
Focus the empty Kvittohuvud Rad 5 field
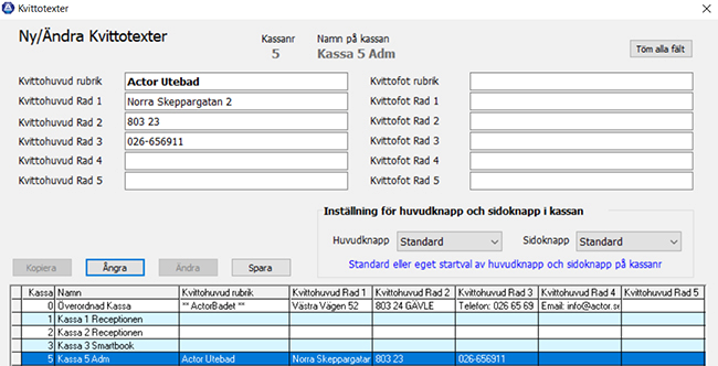pyautogui.click(x=236, y=181)
